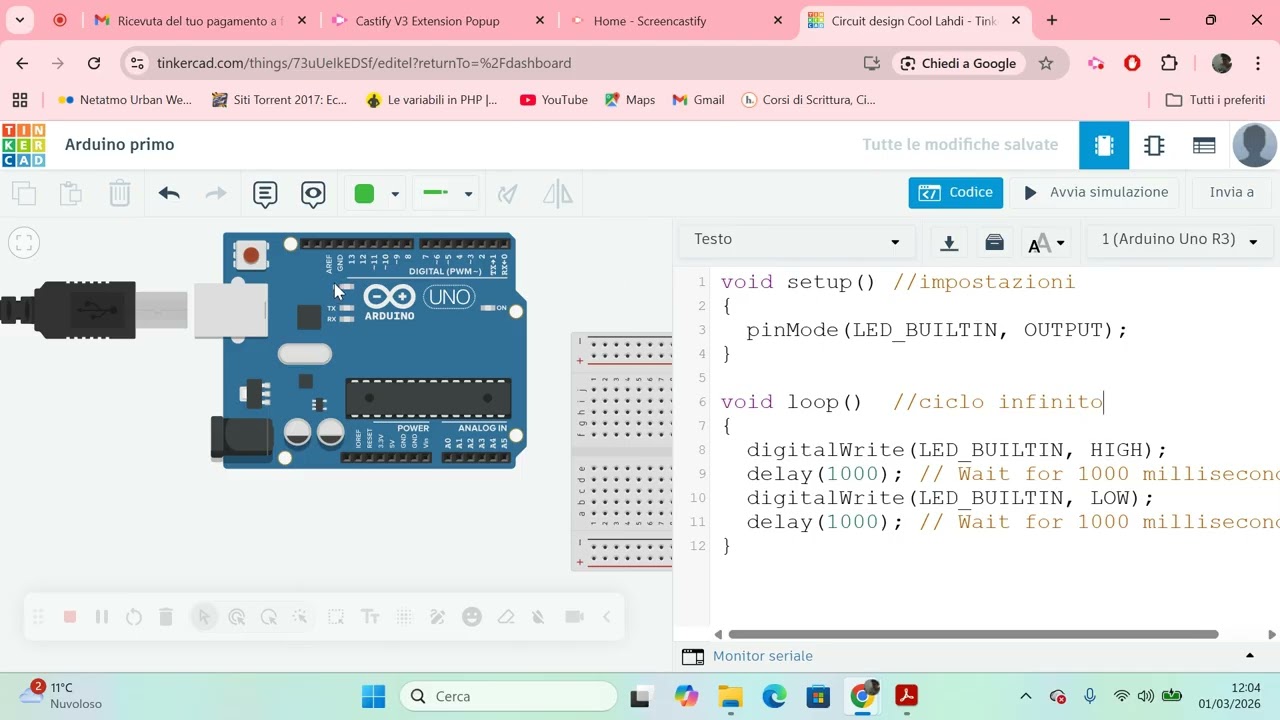Select the dotted blur tool

404,617
